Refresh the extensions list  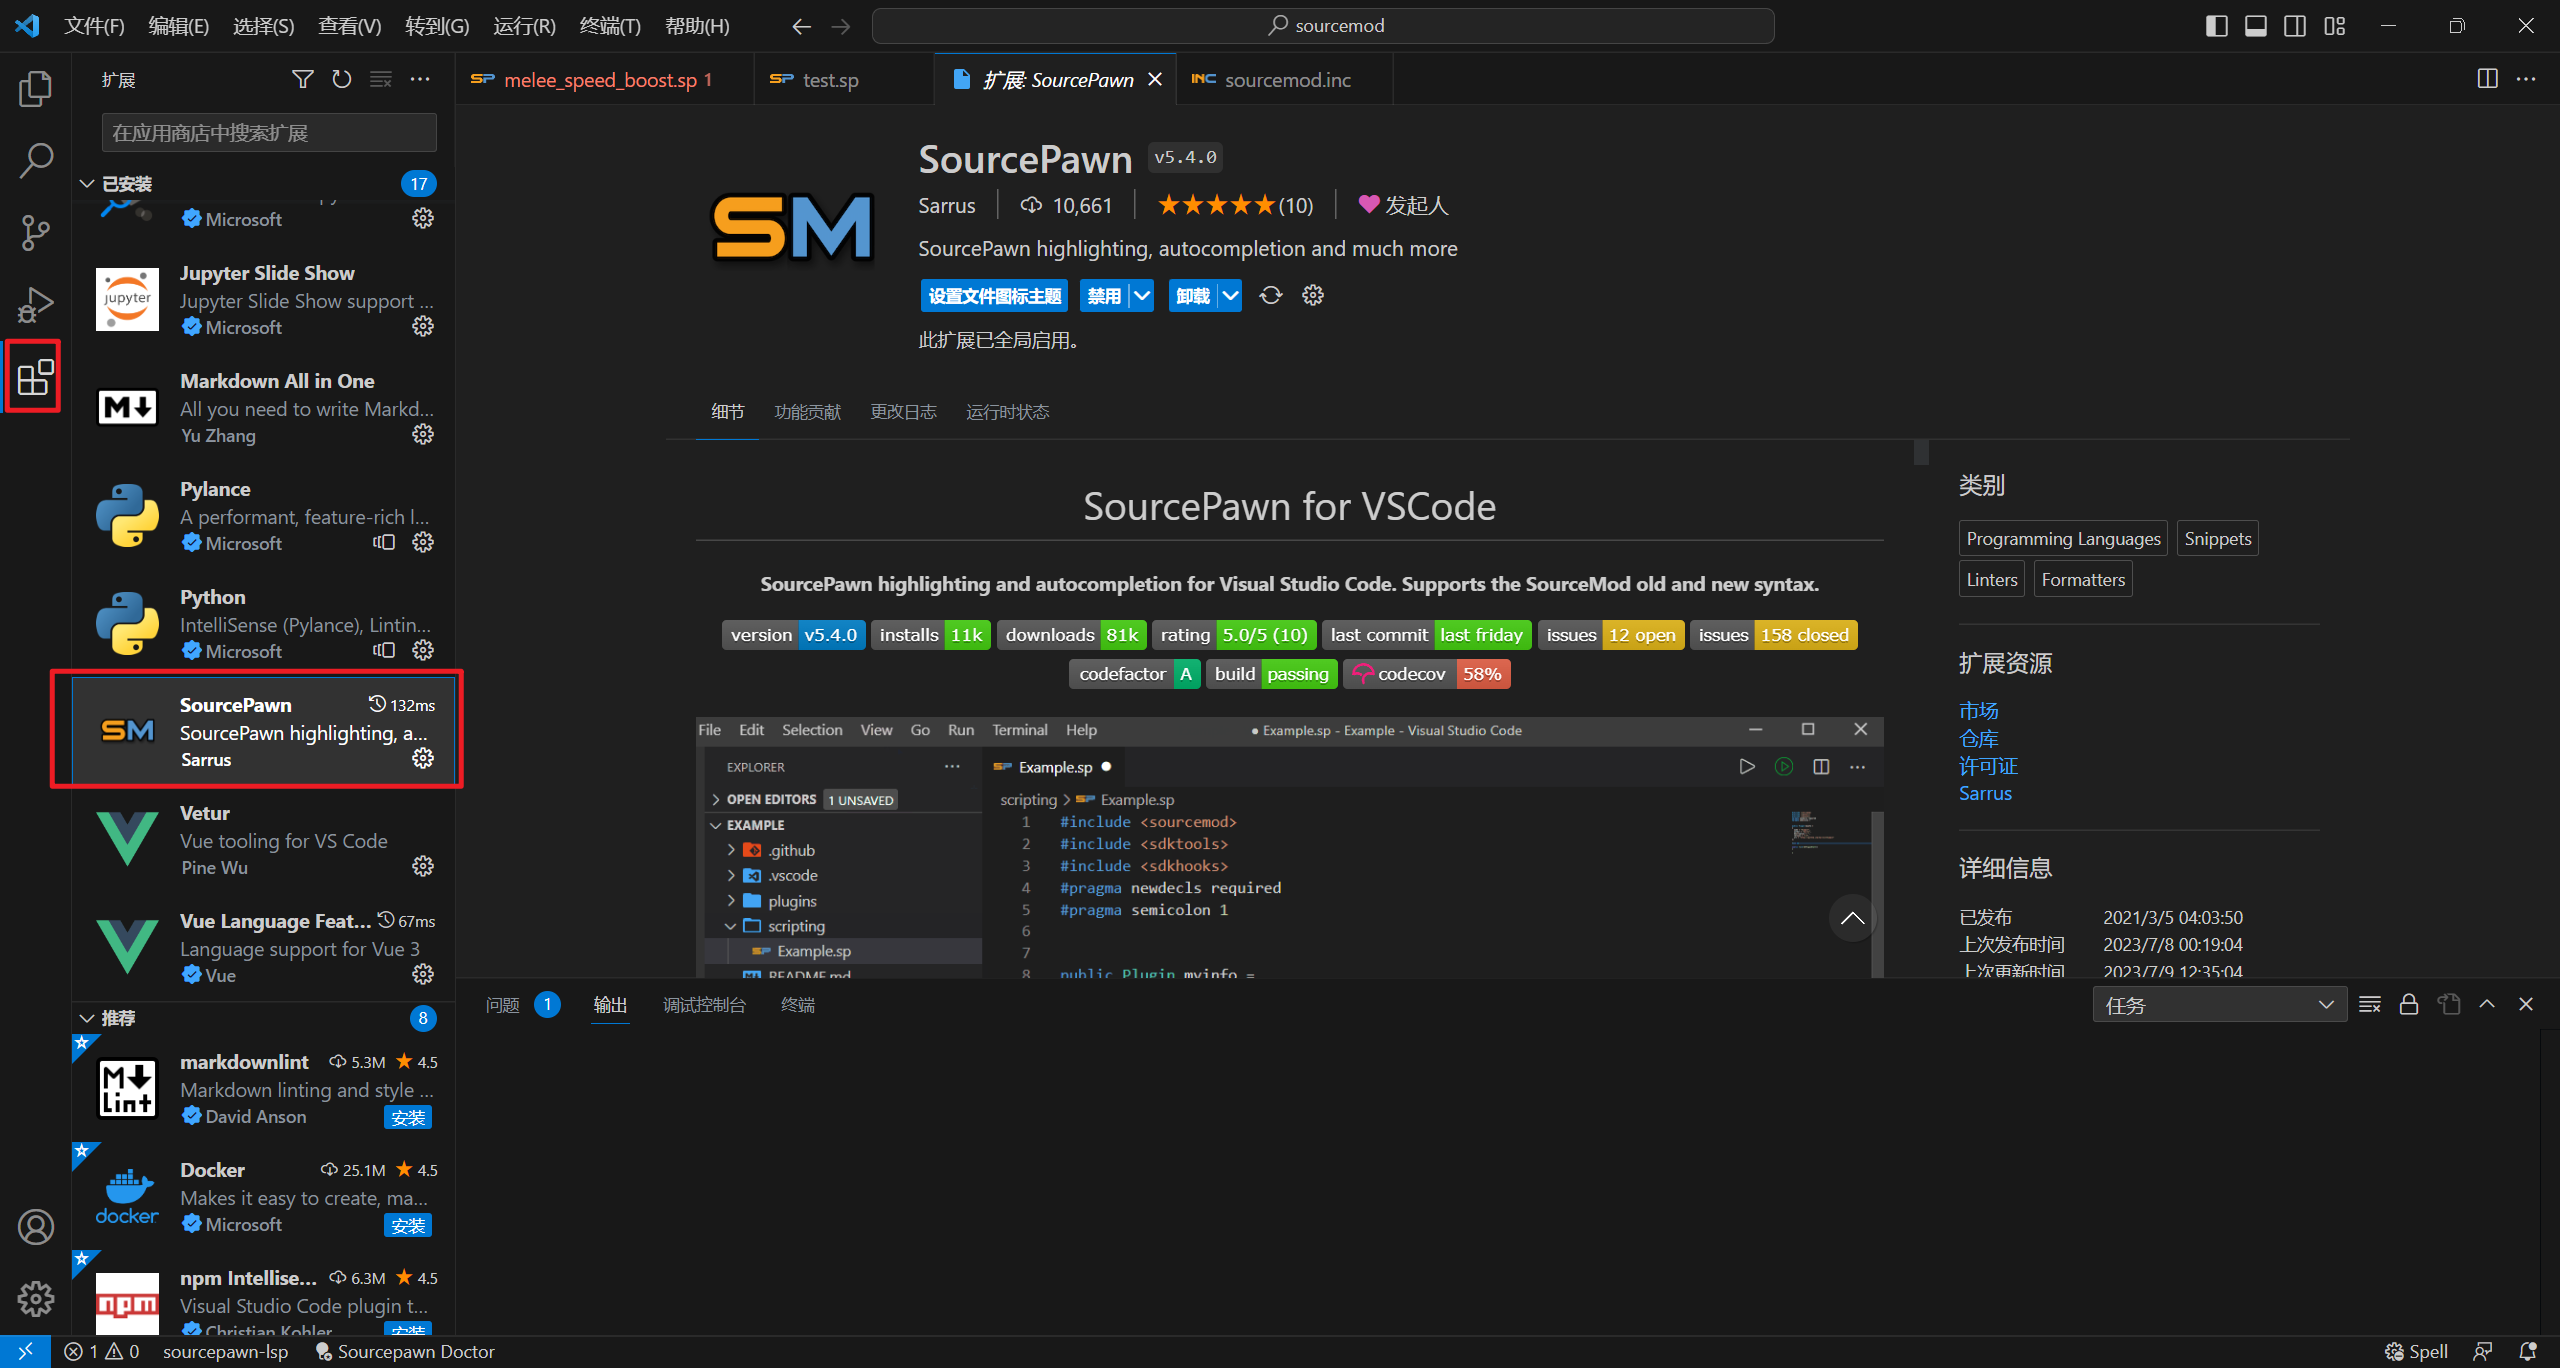click(x=342, y=79)
